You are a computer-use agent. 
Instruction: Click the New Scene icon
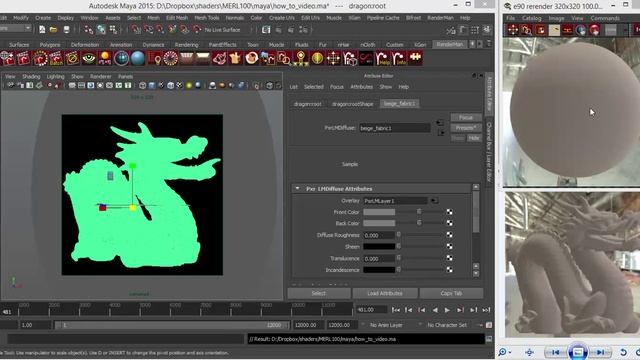(x=42, y=30)
